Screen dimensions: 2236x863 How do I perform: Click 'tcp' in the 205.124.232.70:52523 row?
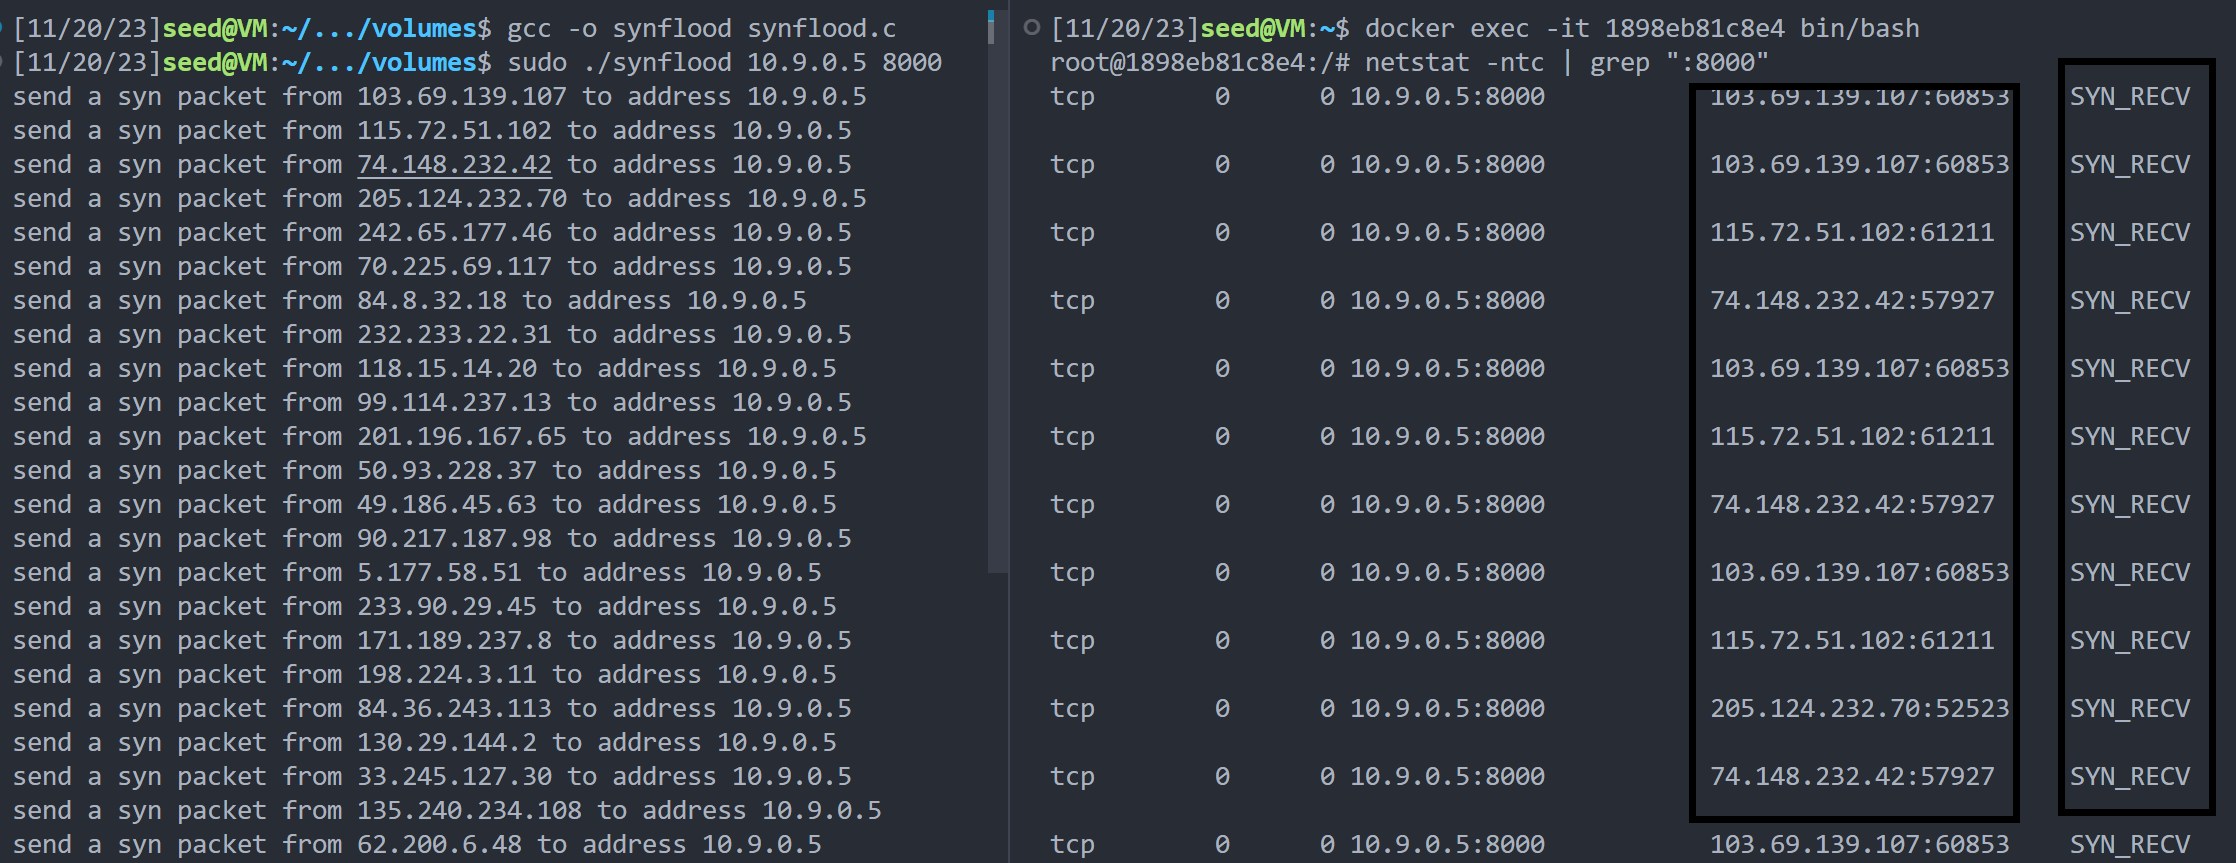pos(1072,708)
